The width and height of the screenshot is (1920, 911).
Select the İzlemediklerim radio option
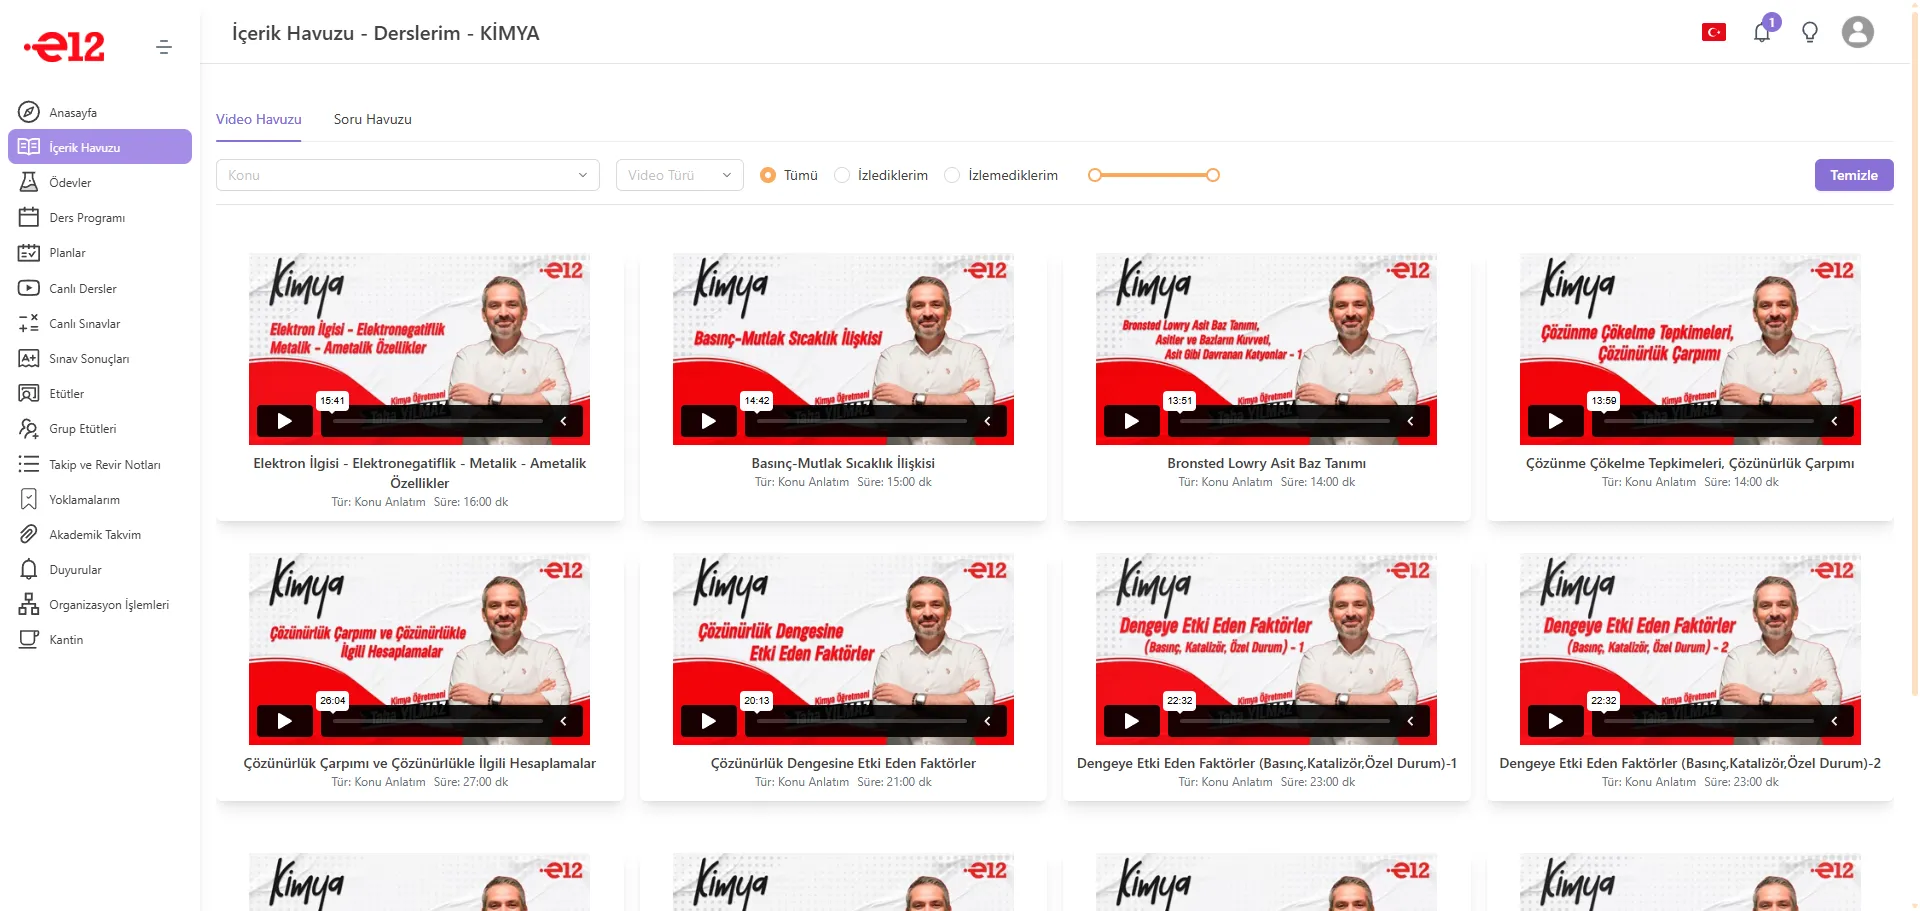952,176
